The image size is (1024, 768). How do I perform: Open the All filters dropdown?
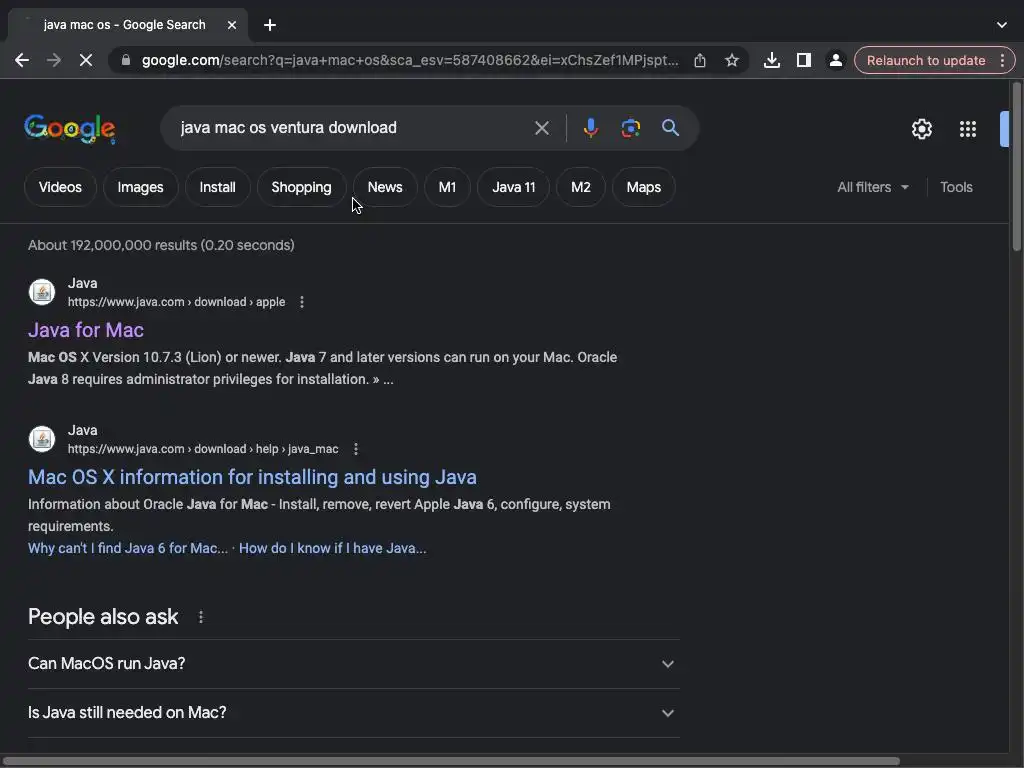point(872,187)
